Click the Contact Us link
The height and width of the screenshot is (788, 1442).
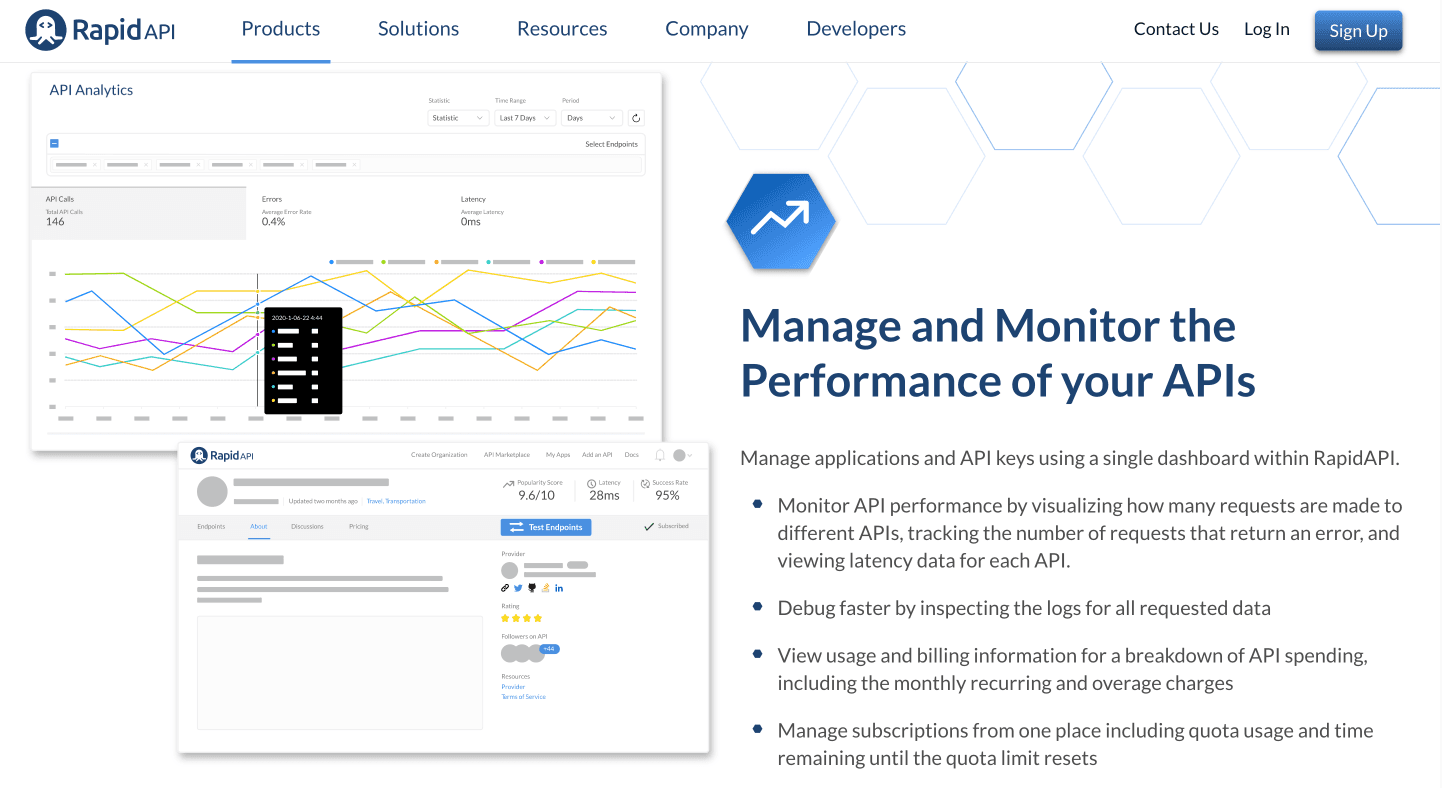1176,29
